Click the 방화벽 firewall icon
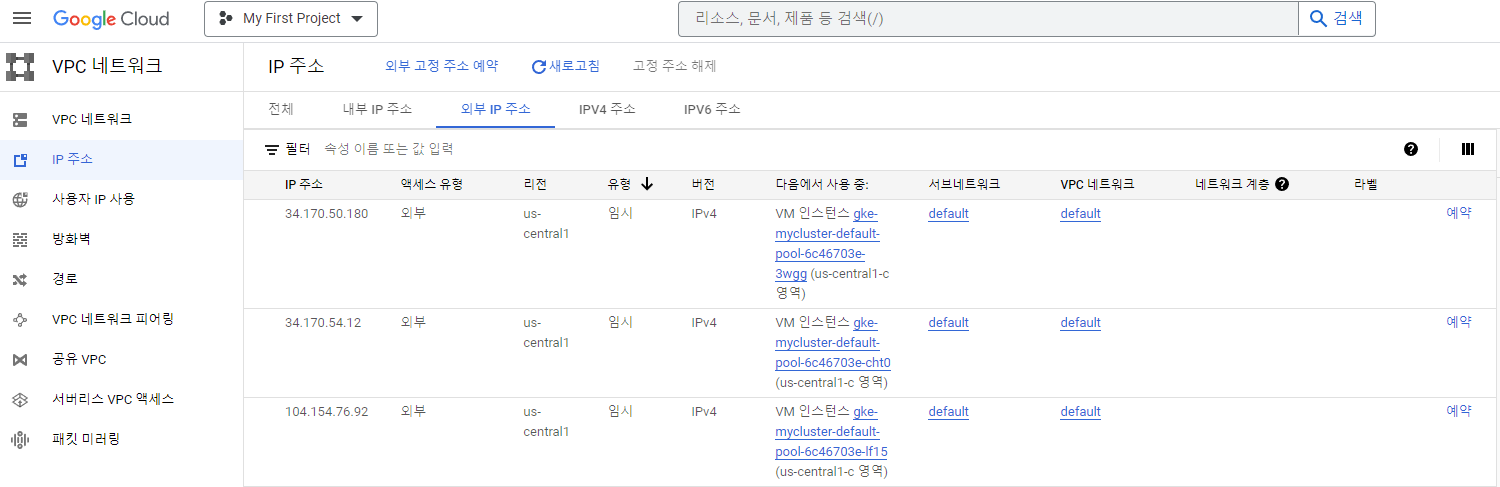Image resolution: width=1500 pixels, height=487 pixels. (19, 240)
